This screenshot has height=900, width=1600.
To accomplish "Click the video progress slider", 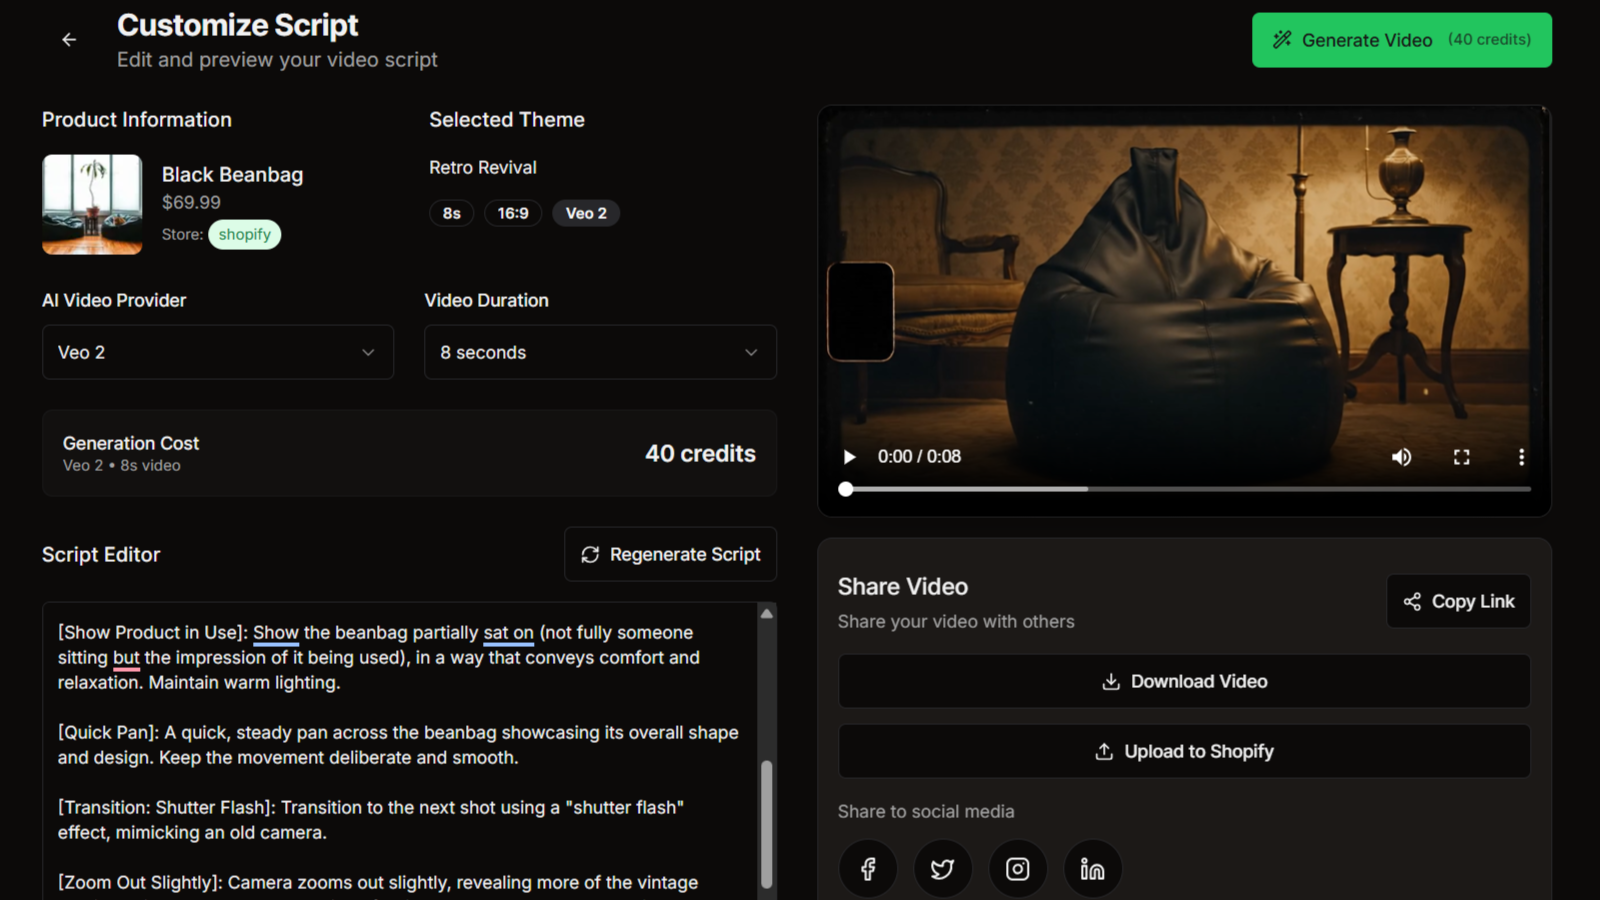I will tap(1187, 489).
